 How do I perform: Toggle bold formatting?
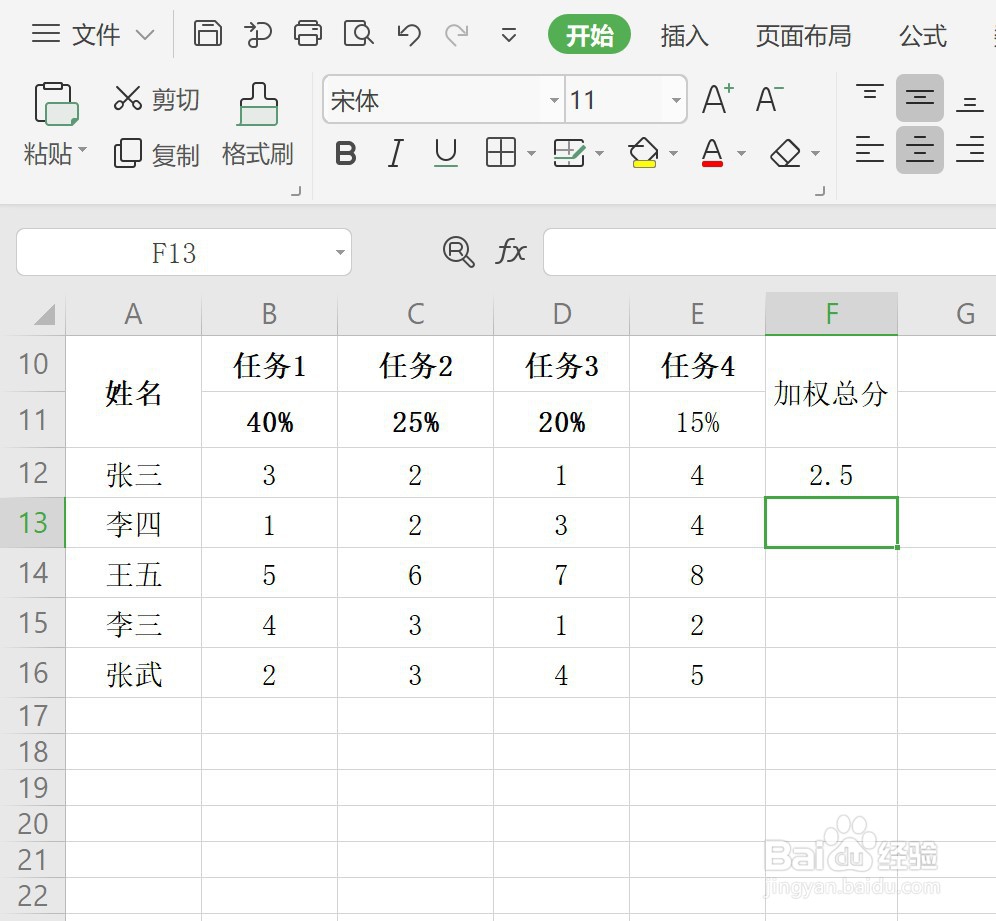pyautogui.click(x=345, y=153)
